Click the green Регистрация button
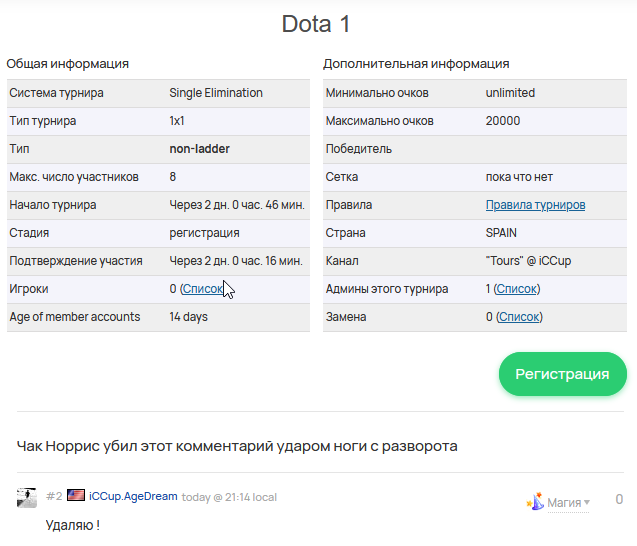Image resolution: width=637 pixels, height=546 pixels. pos(562,374)
